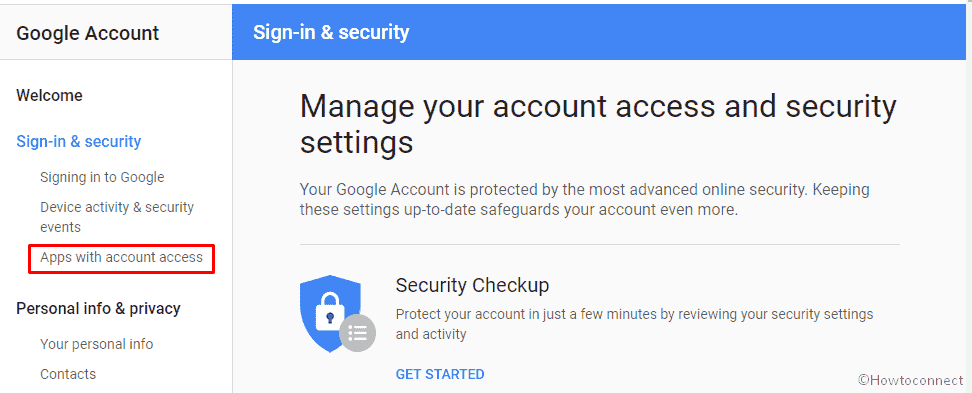This screenshot has height=393, width=972.
Task: Click the Google Account title
Action: point(87,33)
